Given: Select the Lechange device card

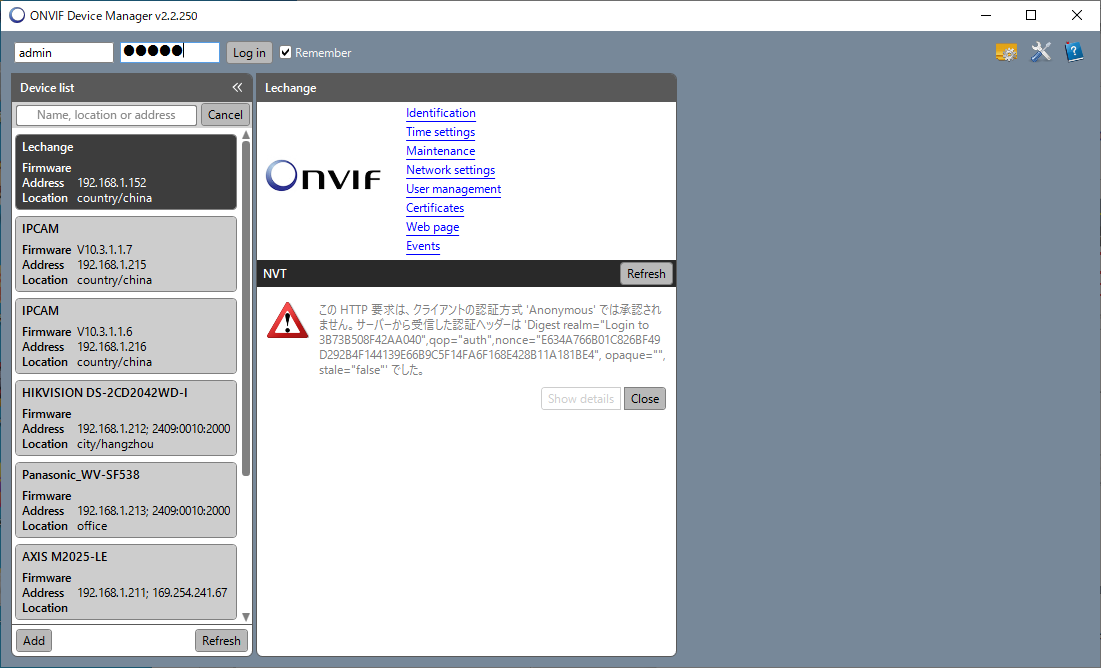Looking at the screenshot, I should (126, 172).
